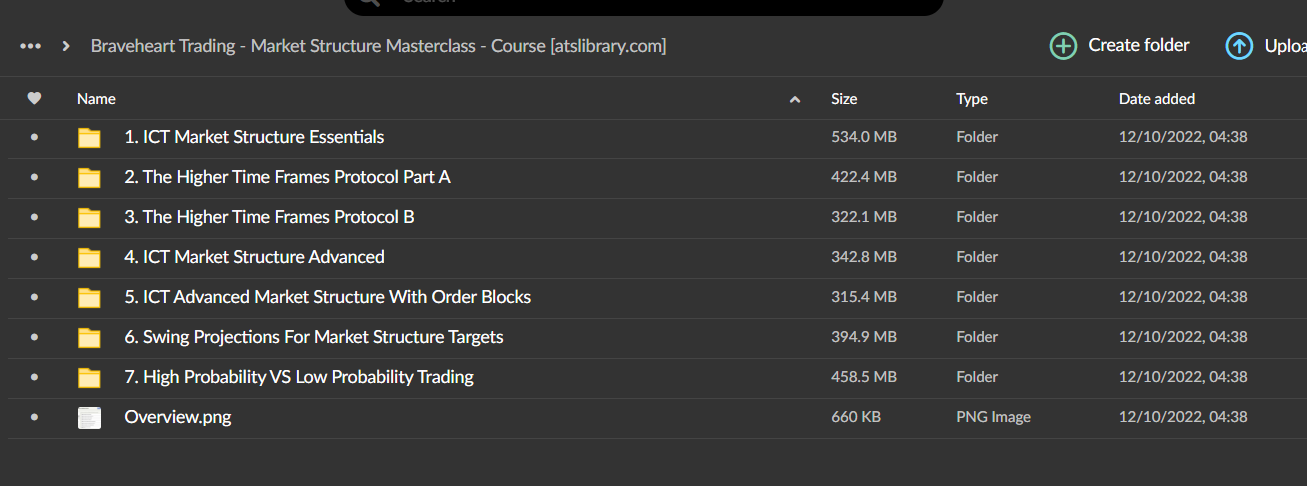The image size is (1307, 486).
Task: Click the Upload arrow icon
Action: (1239, 46)
